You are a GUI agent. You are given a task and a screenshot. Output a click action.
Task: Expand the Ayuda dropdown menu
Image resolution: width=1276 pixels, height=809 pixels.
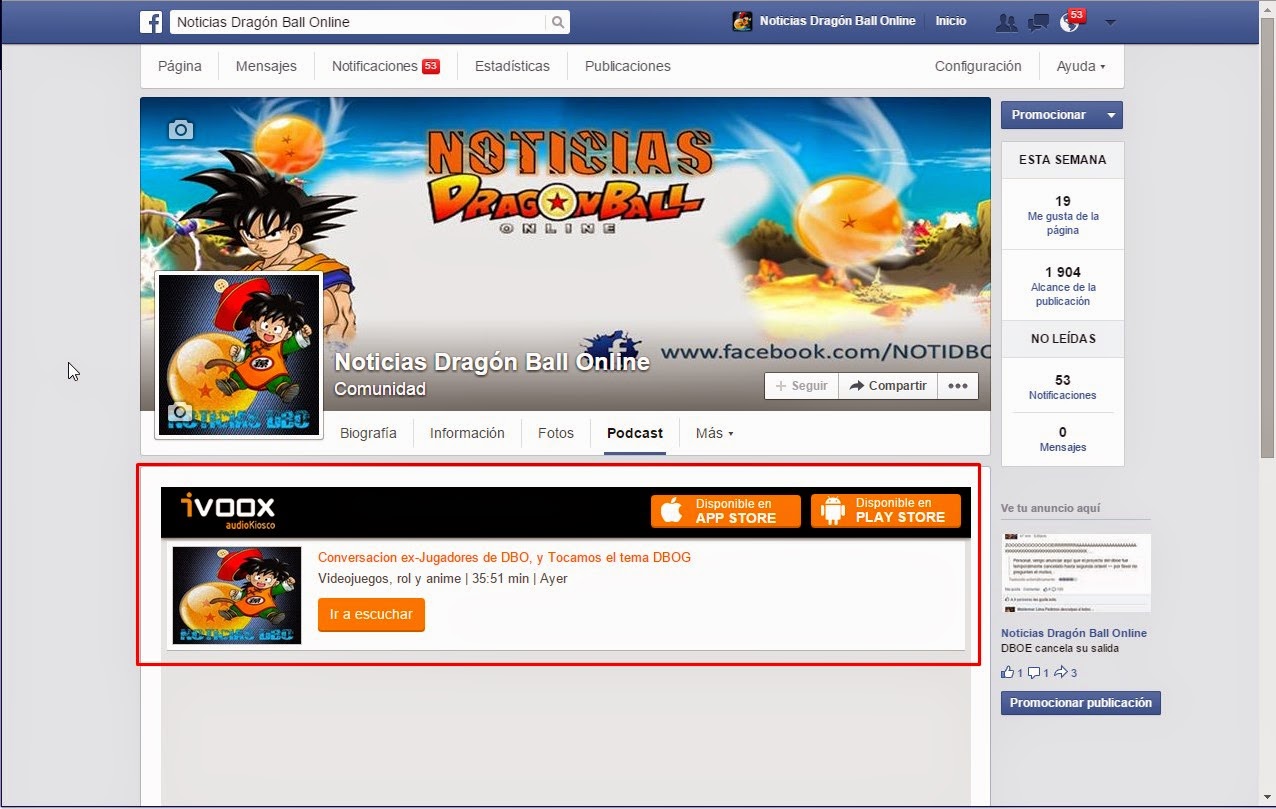tap(1081, 66)
